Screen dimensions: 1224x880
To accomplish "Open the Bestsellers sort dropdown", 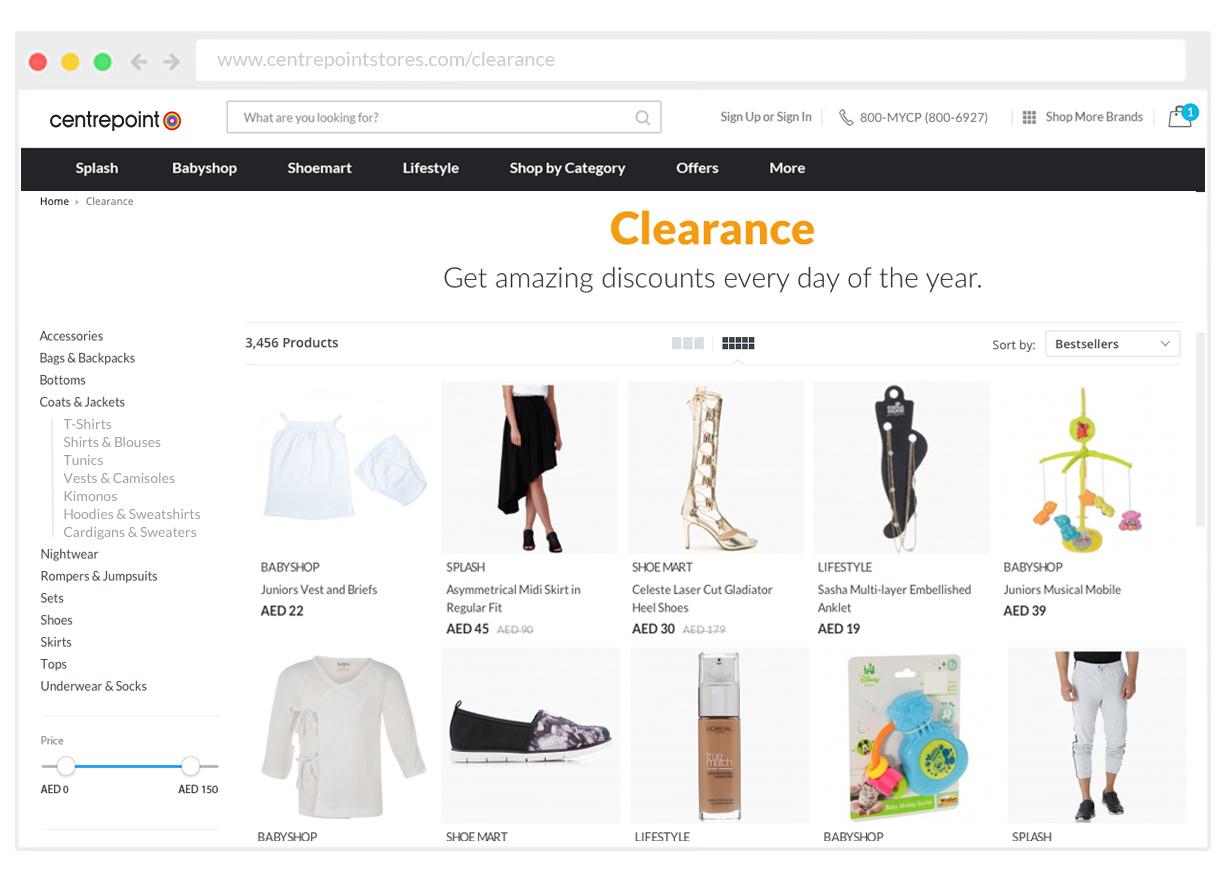I will pos(1112,344).
